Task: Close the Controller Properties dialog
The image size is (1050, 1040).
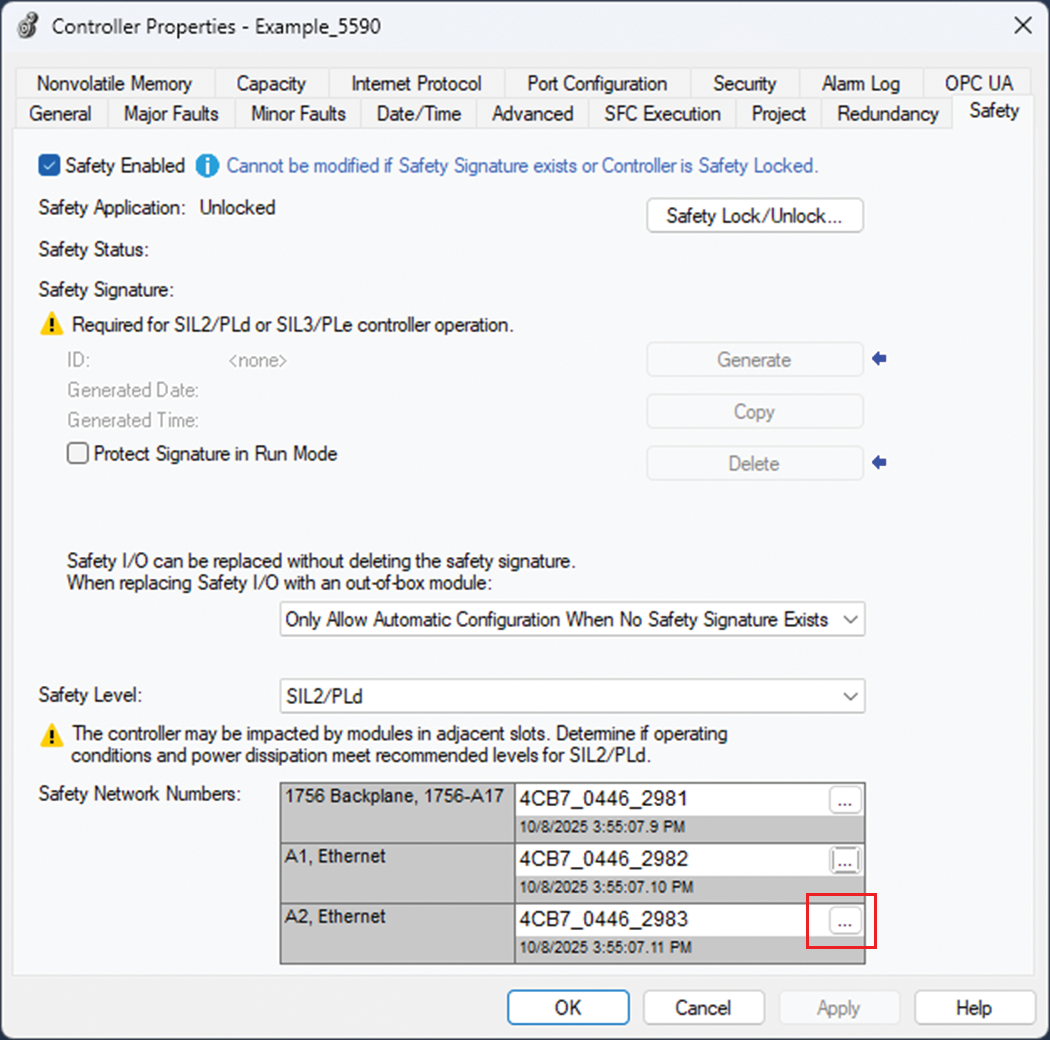Action: click(1023, 26)
